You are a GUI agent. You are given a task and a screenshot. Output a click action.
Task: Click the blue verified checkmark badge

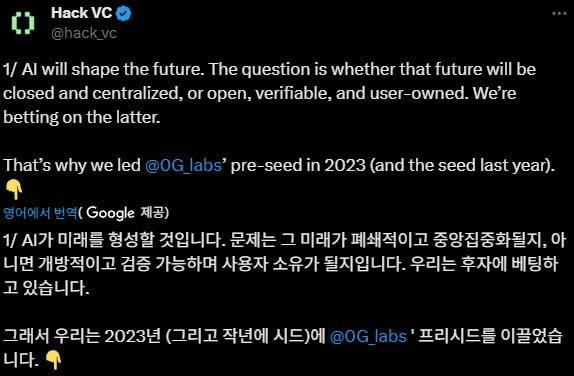click(x=123, y=14)
